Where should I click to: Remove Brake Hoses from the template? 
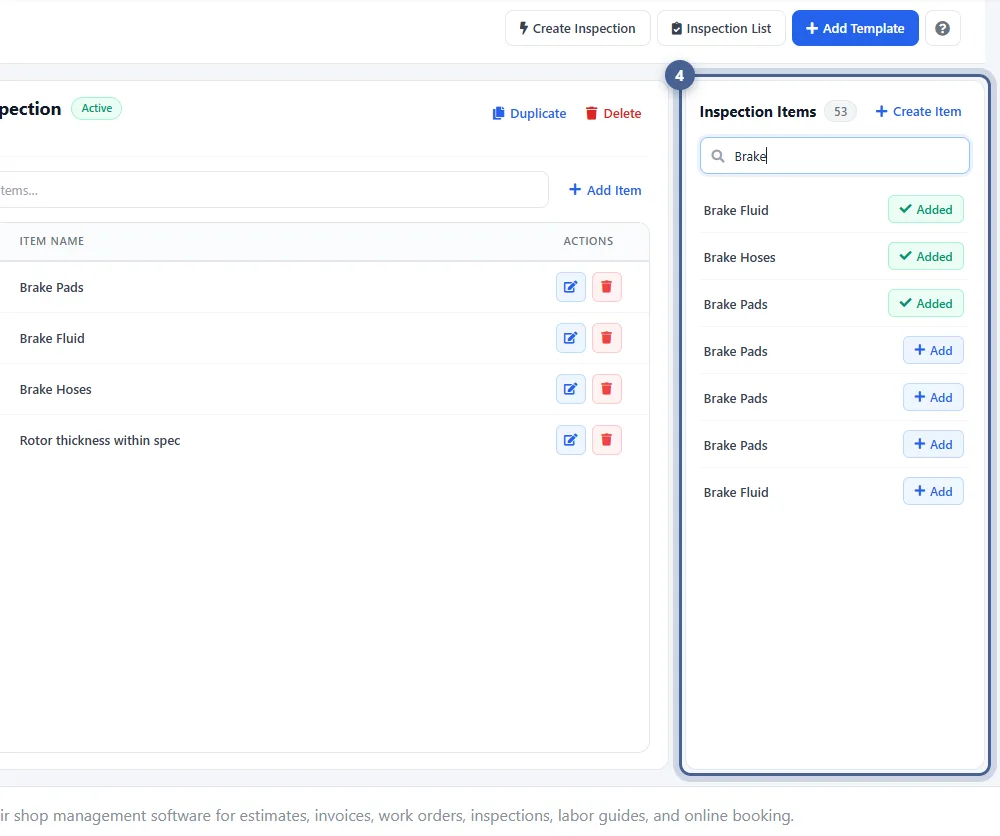pos(607,389)
